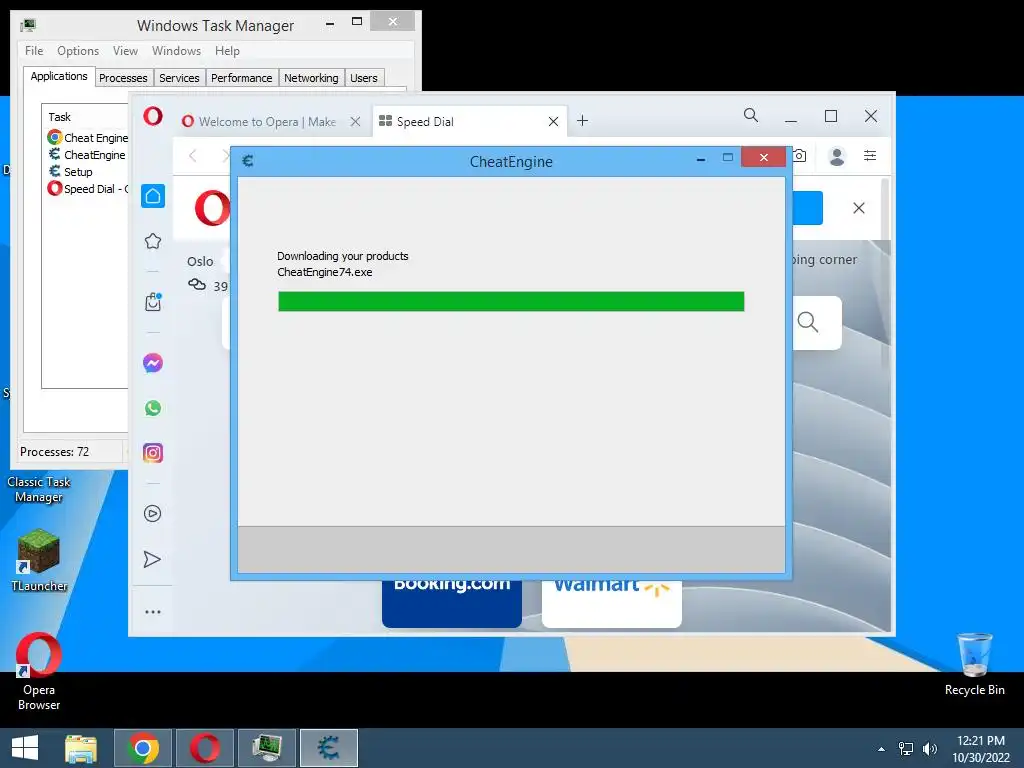Click CheatEngine taskbar button
The height and width of the screenshot is (768, 1024).
pos(329,748)
